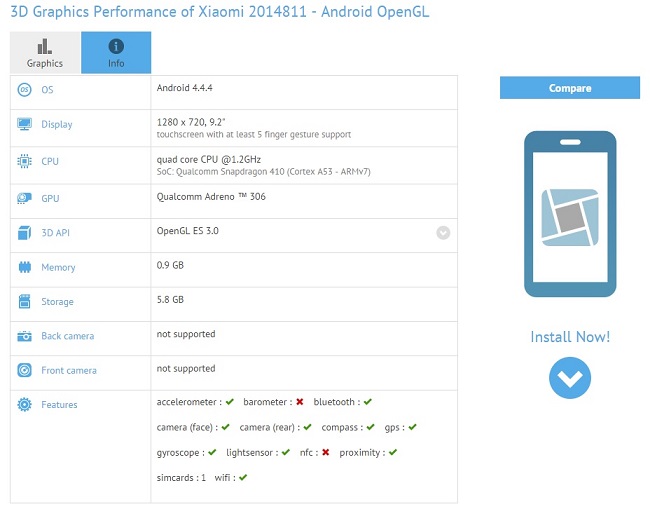Click the phone illustration thumbnail
This screenshot has height=523, width=650.
[570, 214]
